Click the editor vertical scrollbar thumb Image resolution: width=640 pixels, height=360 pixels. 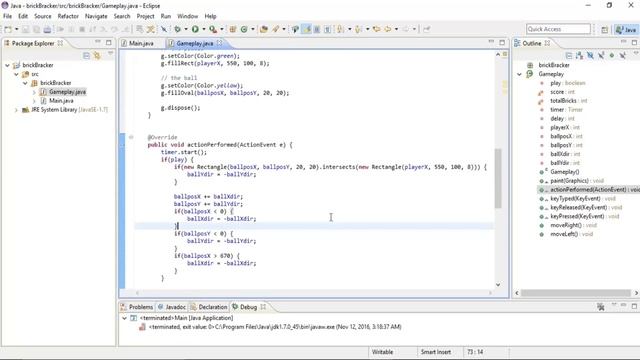click(x=498, y=178)
